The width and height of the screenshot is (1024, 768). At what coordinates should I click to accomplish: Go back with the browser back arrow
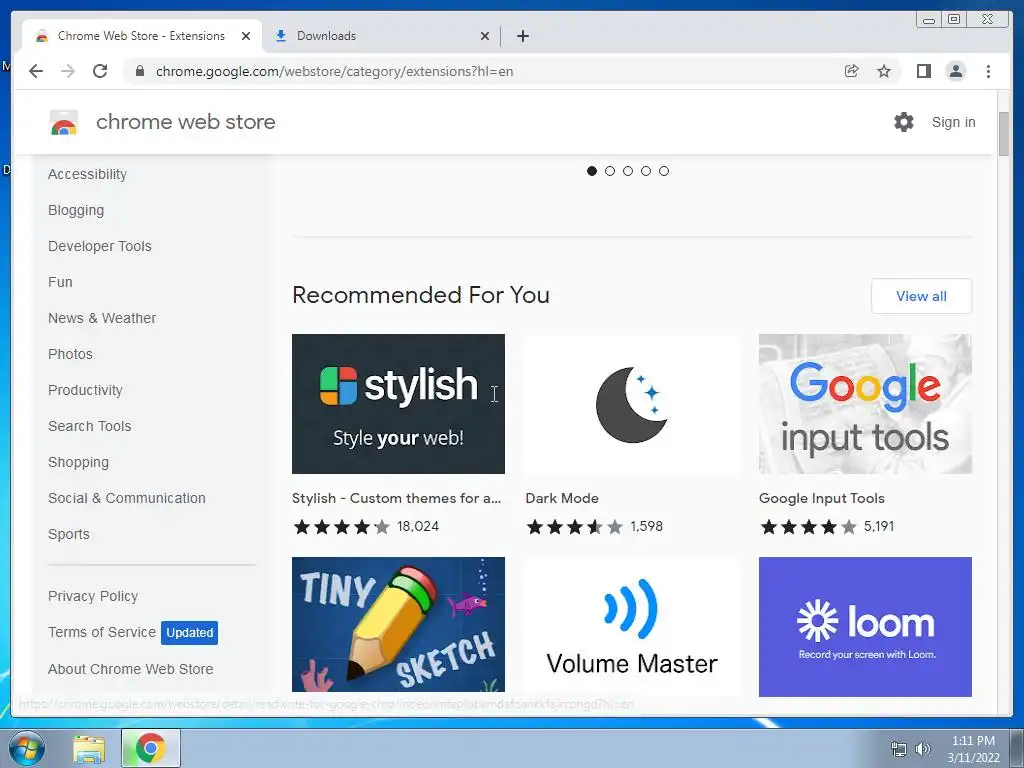click(36, 71)
